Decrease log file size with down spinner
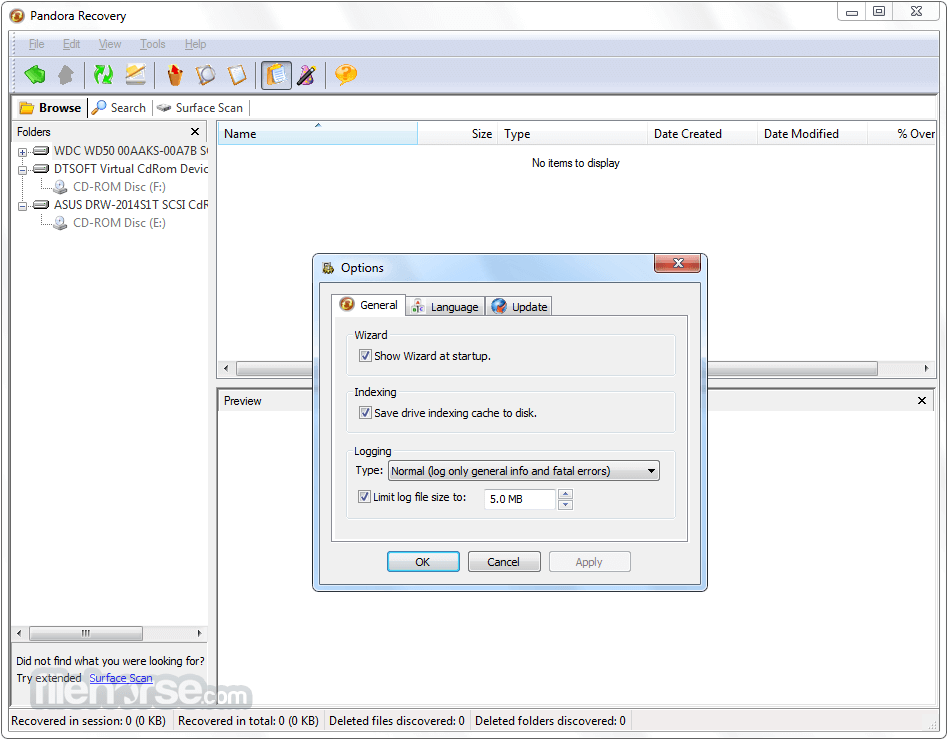 coord(565,505)
